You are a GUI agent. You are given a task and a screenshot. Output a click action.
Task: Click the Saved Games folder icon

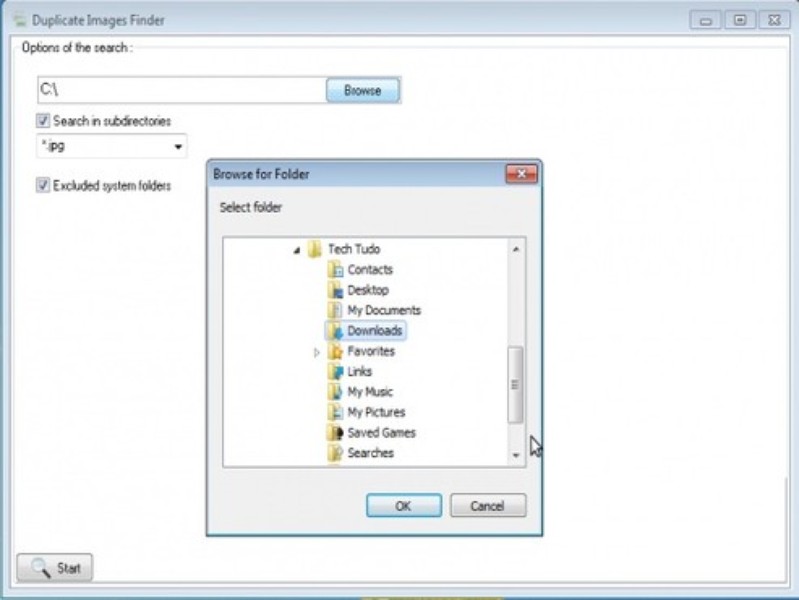(335, 433)
